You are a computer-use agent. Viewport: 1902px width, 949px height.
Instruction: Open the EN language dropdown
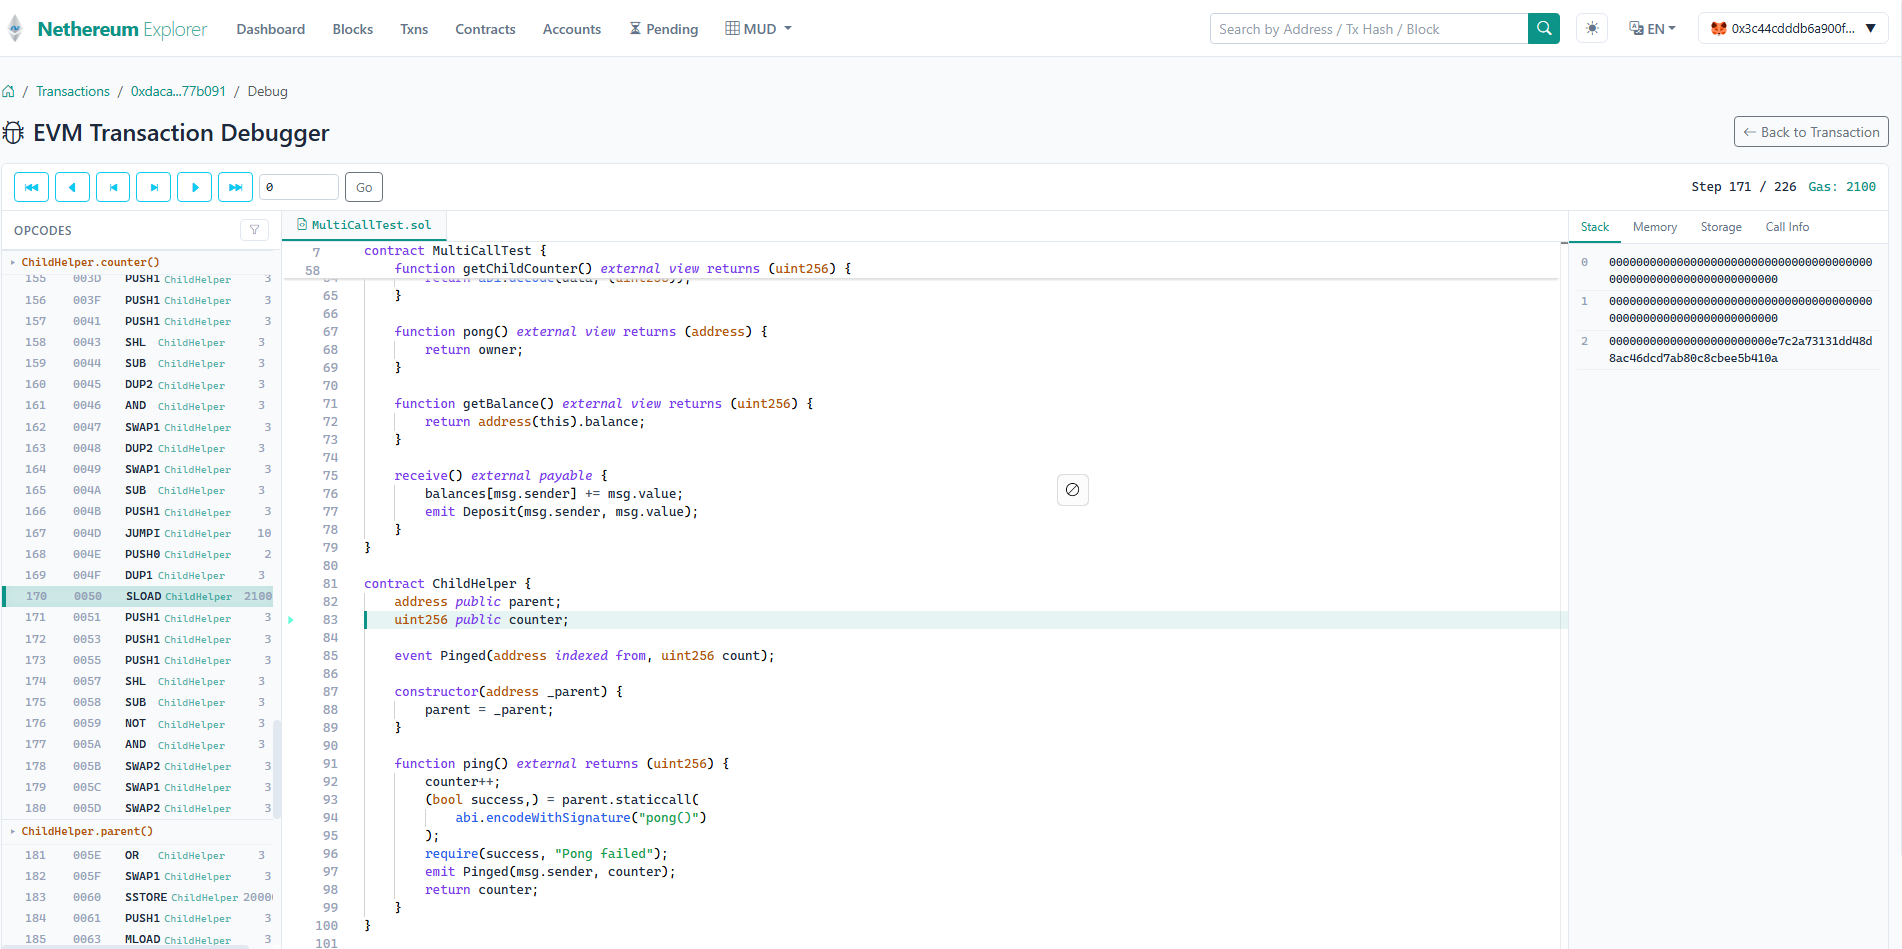coord(1652,28)
